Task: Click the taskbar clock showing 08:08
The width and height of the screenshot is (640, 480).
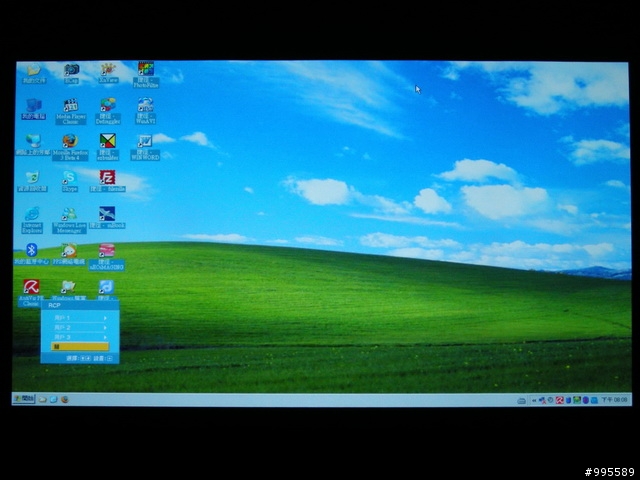Action: 614,400
